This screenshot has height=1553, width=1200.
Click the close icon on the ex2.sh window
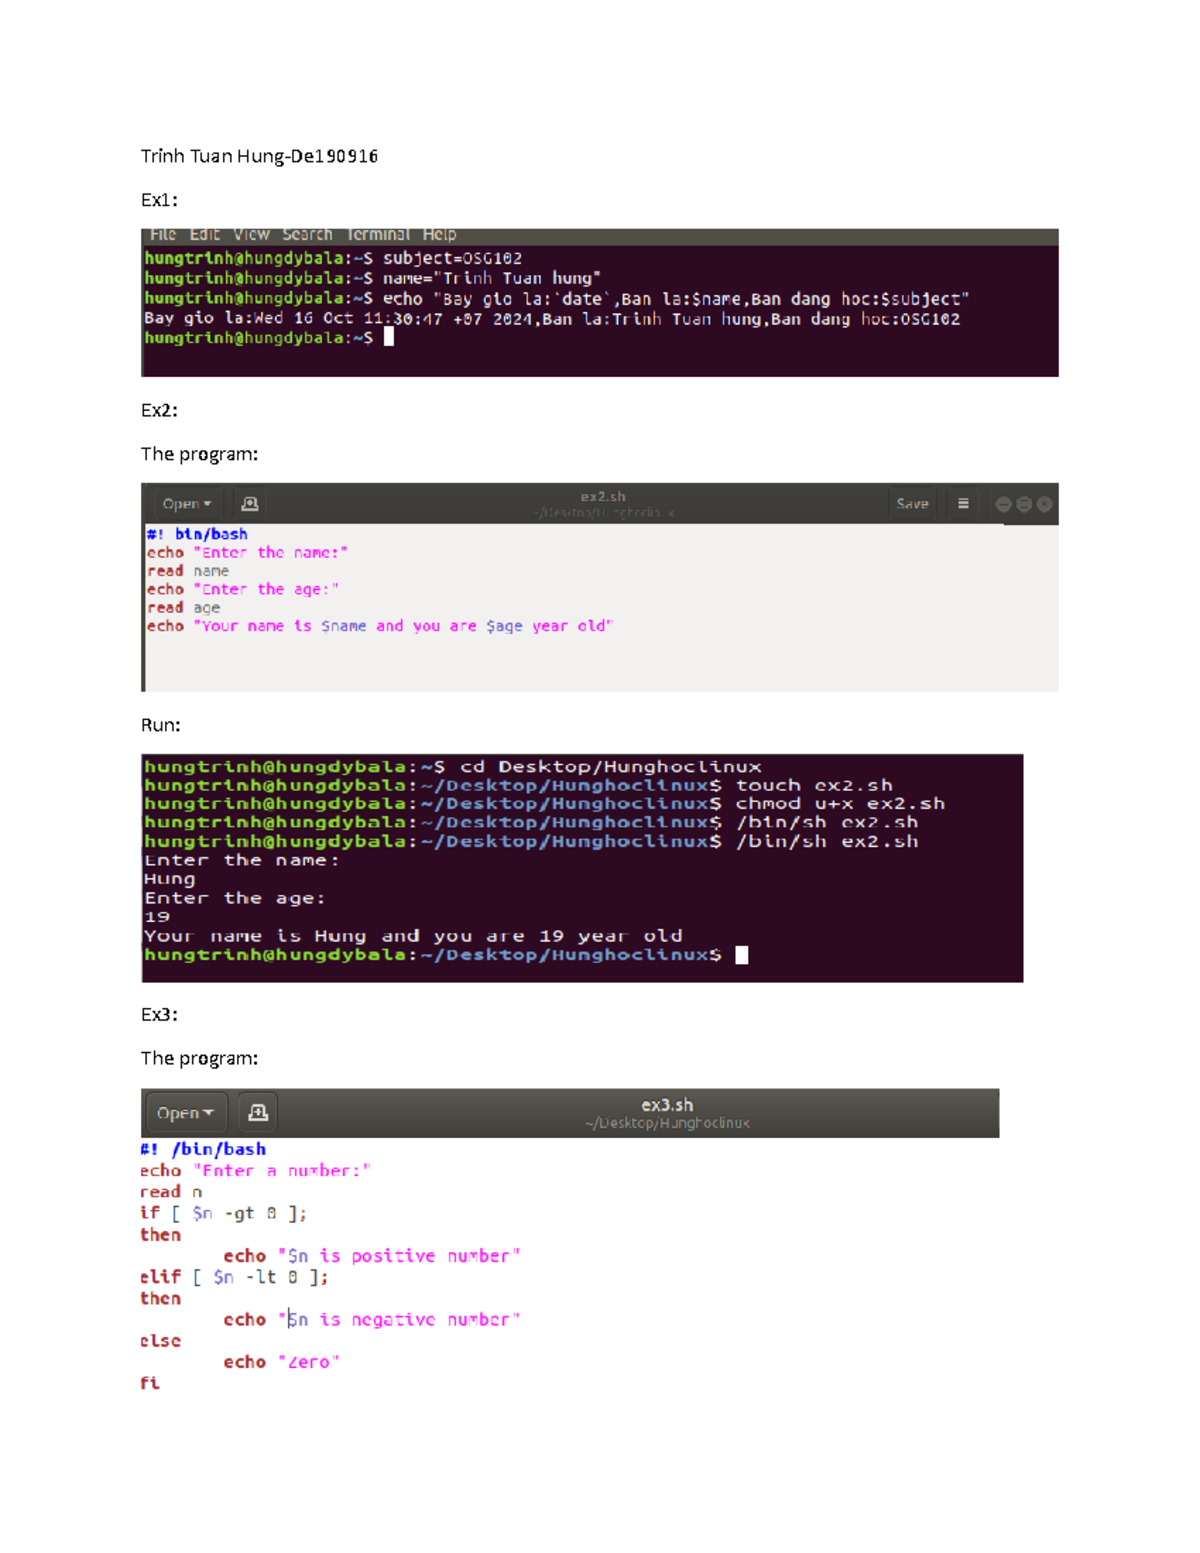pyautogui.click(x=1043, y=503)
